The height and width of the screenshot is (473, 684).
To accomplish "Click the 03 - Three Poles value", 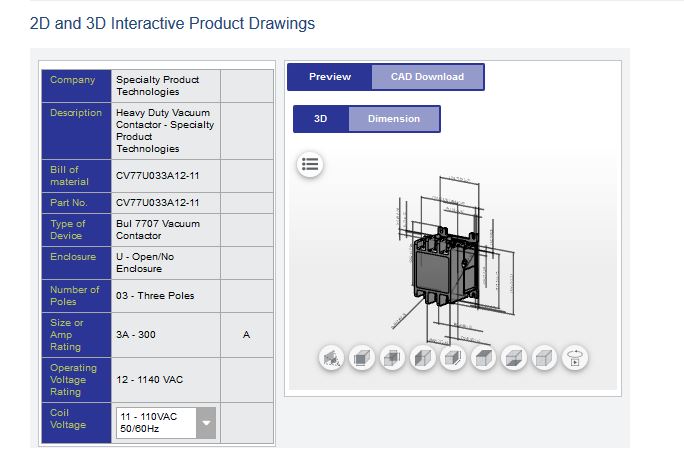I will 166,296.
